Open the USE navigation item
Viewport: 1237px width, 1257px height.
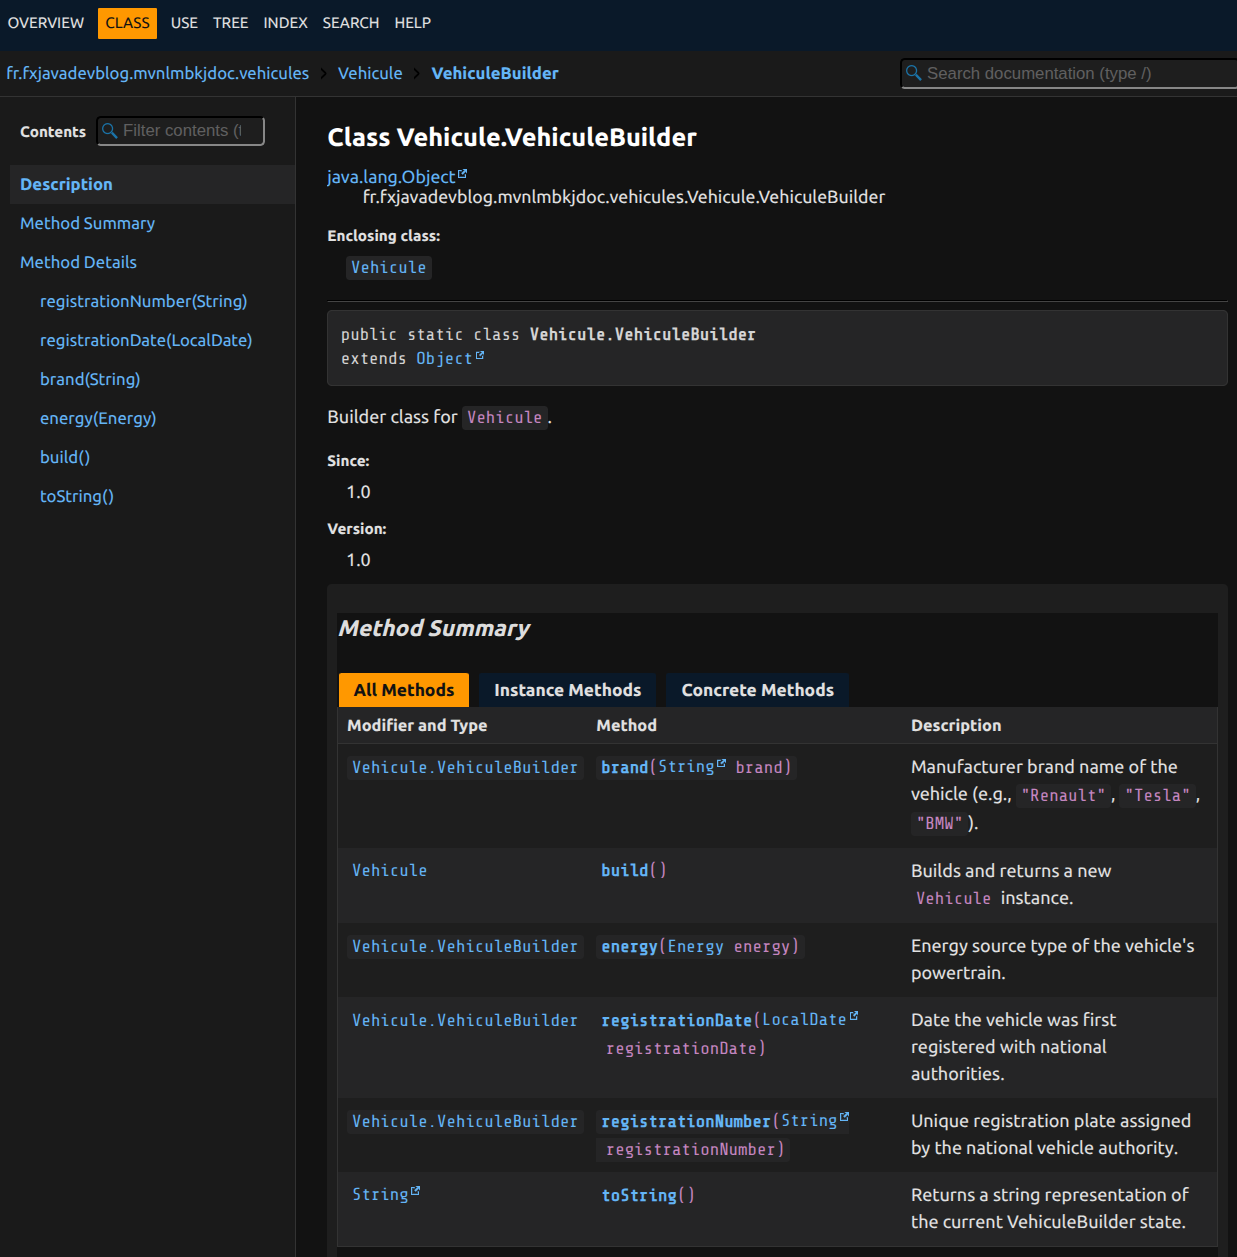point(184,23)
